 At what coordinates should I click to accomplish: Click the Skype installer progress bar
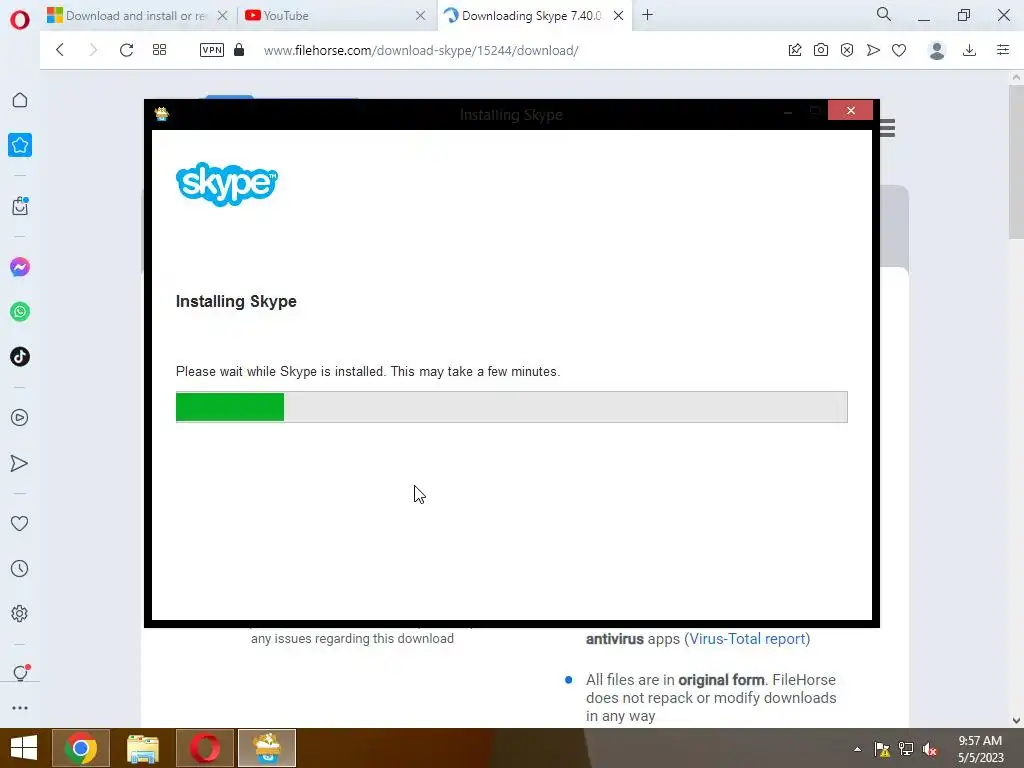click(511, 407)
